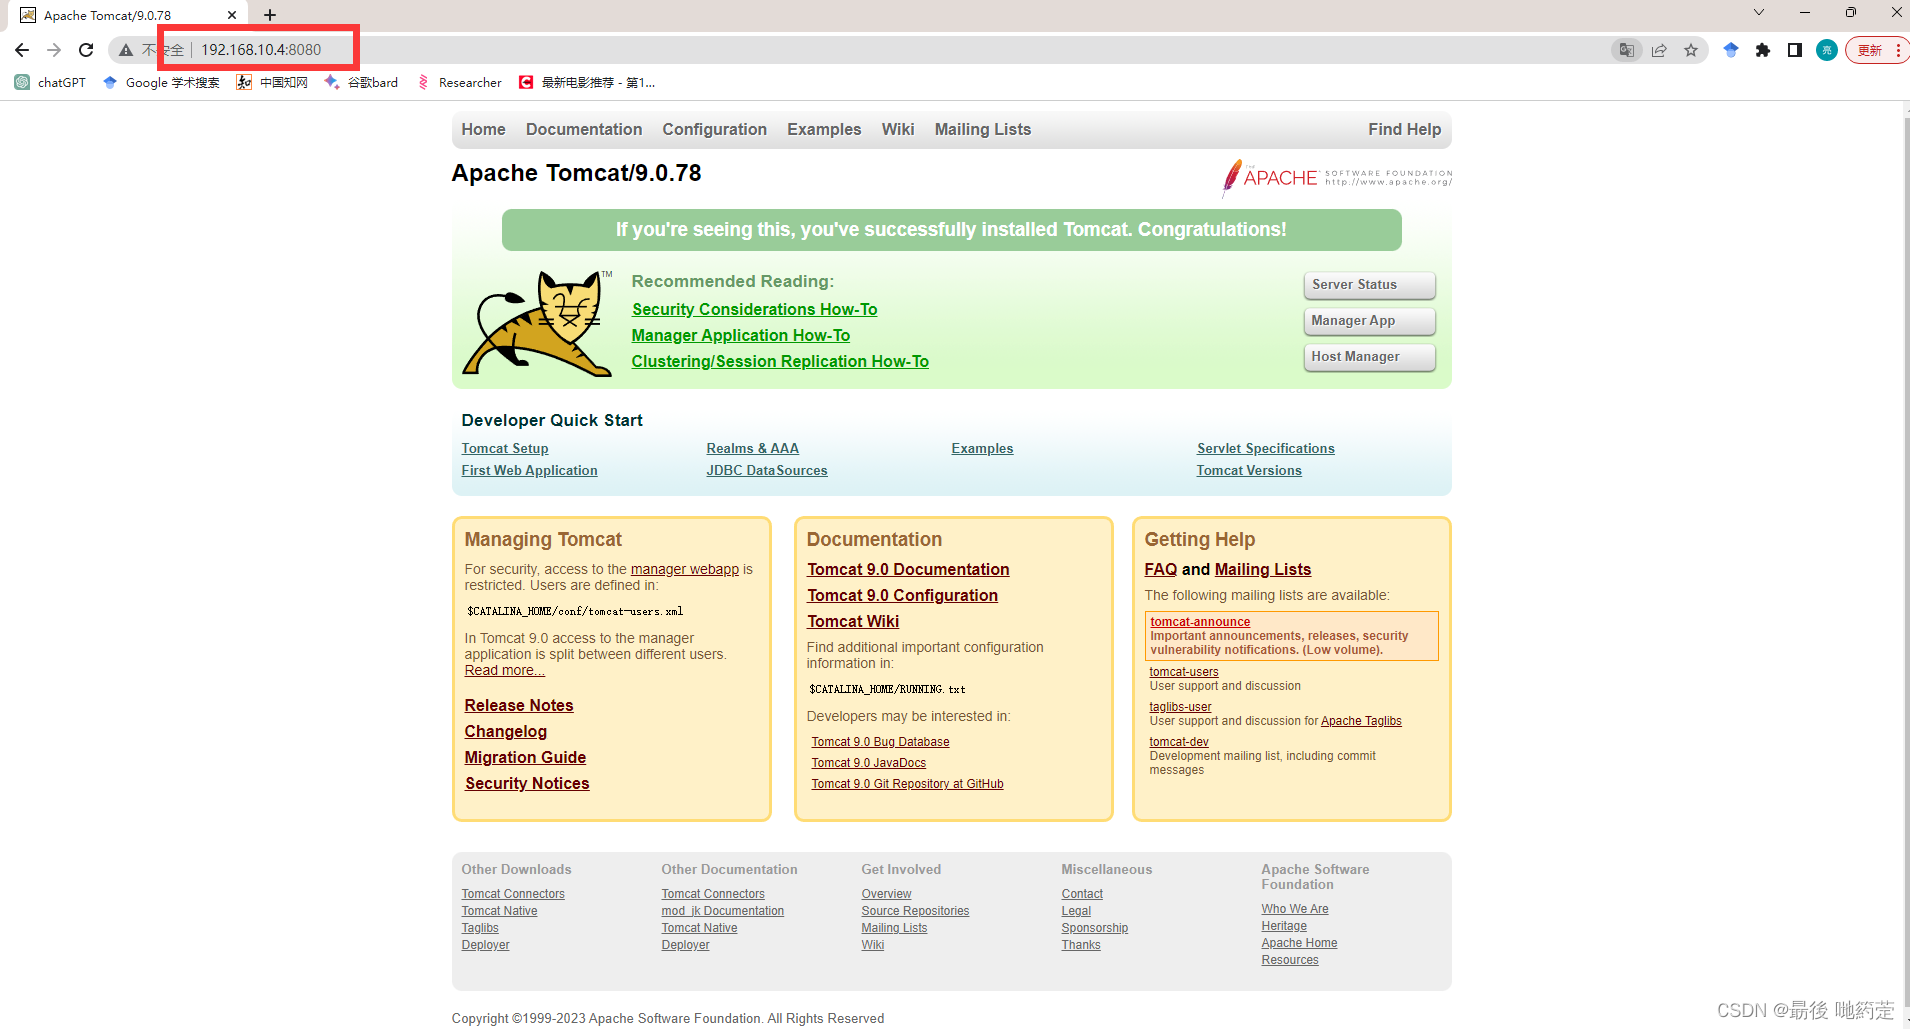Click the not-secure warning icon
1910x1029 pixels.
coord(126,50)
